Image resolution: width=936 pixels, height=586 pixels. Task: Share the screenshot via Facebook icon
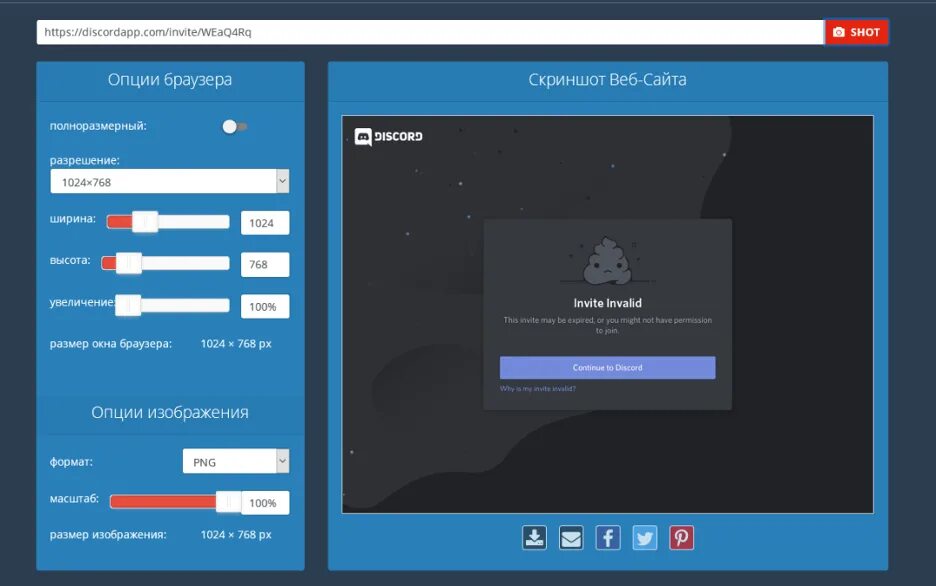tap(608, 538)
